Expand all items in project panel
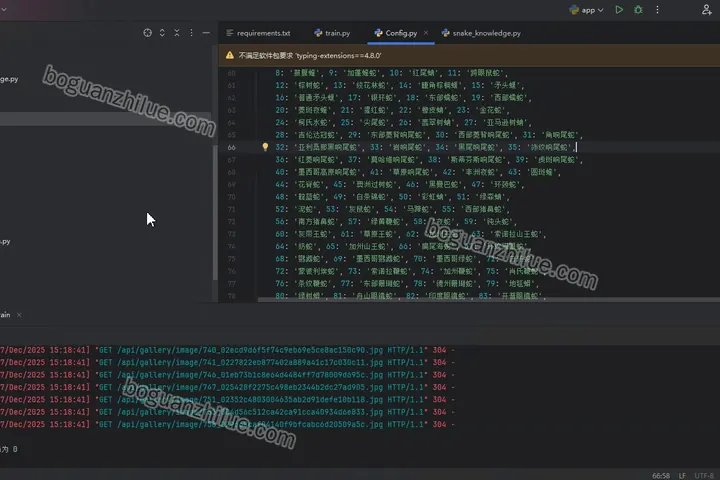Viewport: 720px width, 480px height. [162, 33]
